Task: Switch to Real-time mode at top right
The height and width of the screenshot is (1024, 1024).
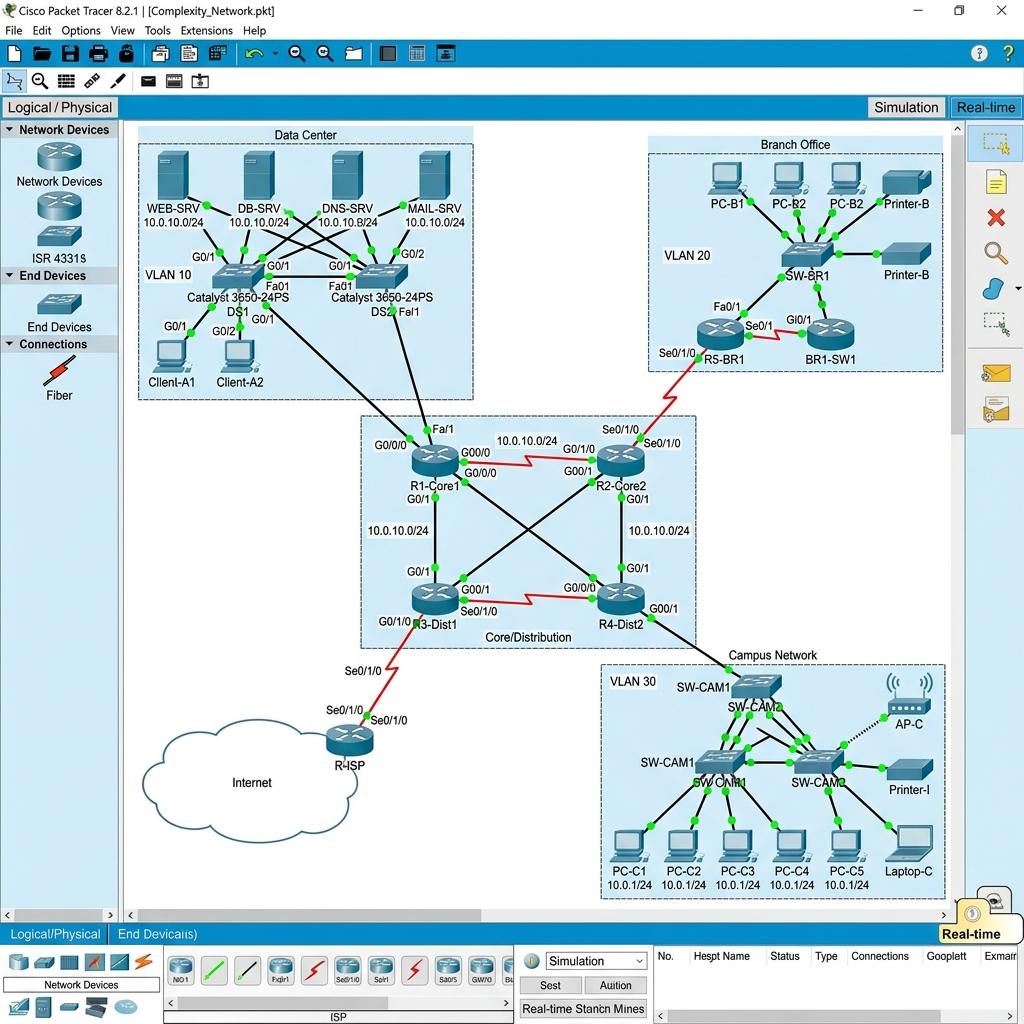Action: tap(985, 107)
